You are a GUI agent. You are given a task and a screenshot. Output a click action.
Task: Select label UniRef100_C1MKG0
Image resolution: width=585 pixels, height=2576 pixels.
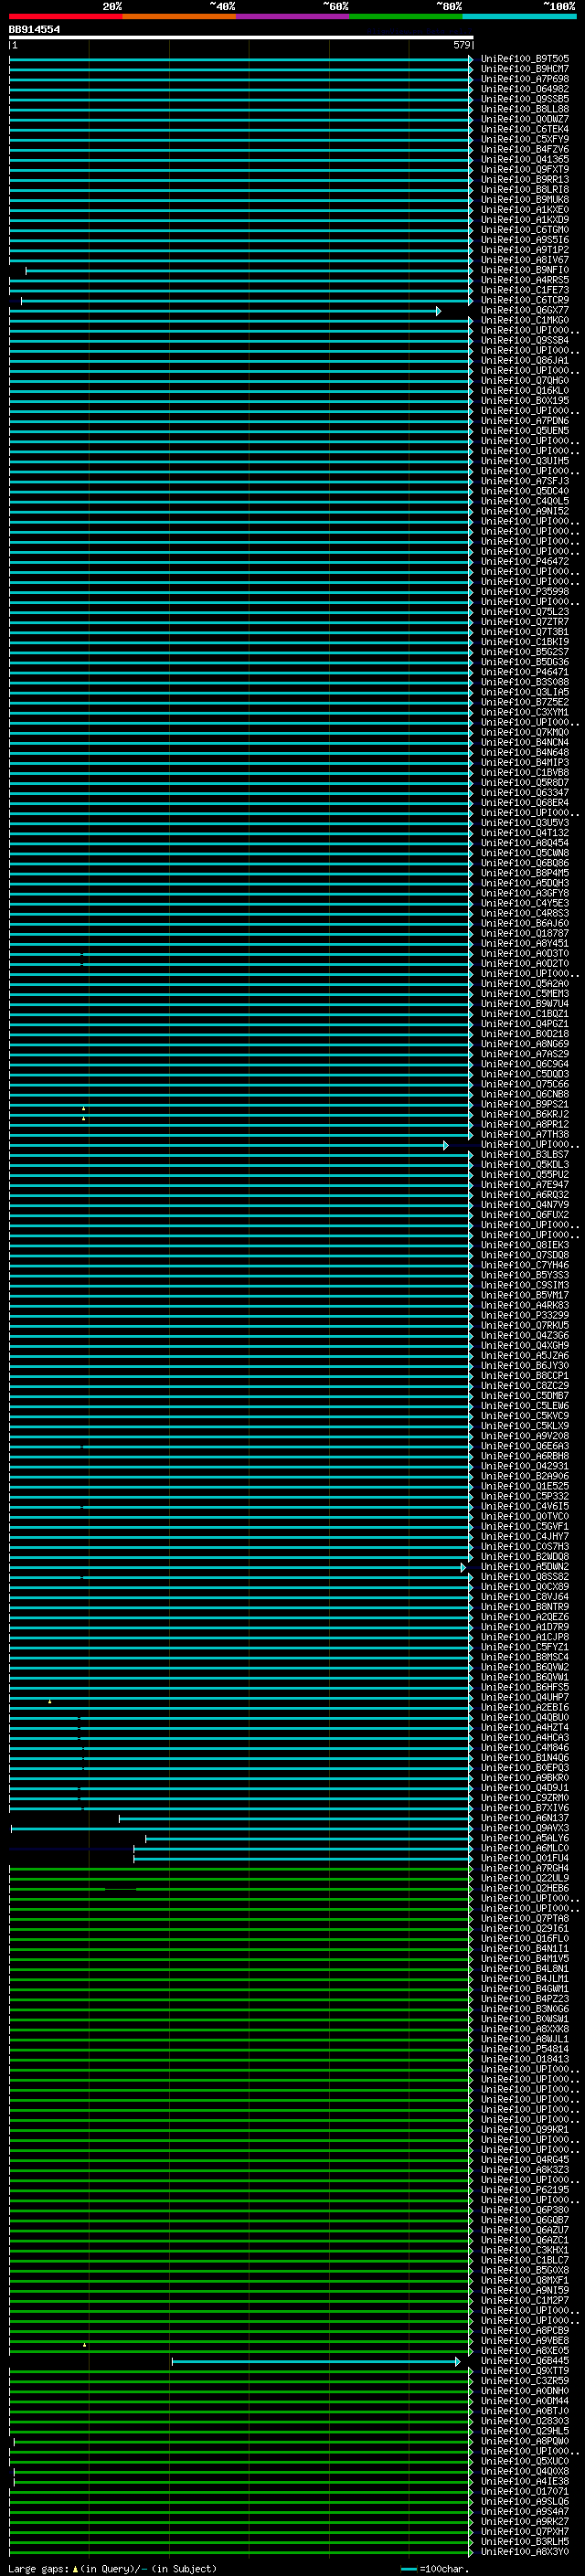click(x=525, y=320)
